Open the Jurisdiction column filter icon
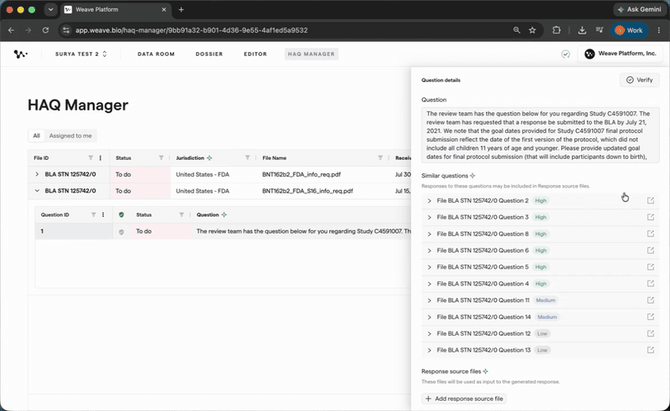Image resolution: width=670 pixels, height=411 pixels. point(247,158)
